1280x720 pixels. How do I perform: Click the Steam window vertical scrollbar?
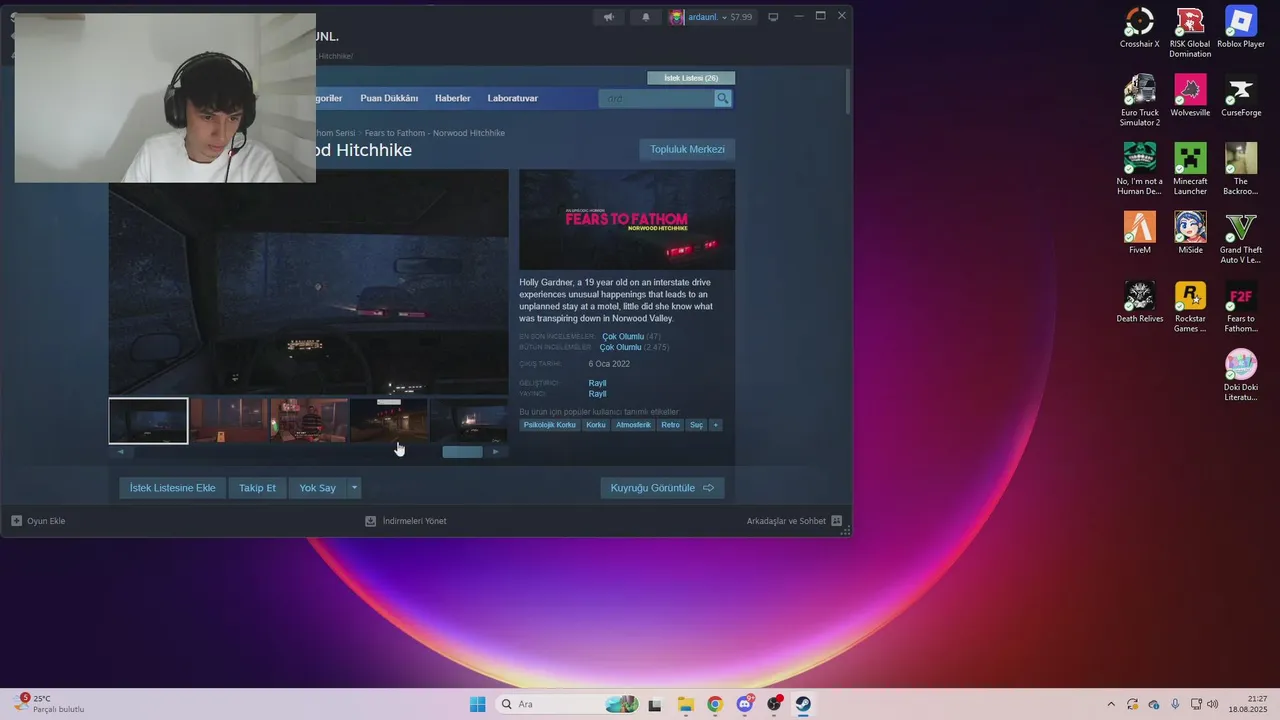point(848,90)
